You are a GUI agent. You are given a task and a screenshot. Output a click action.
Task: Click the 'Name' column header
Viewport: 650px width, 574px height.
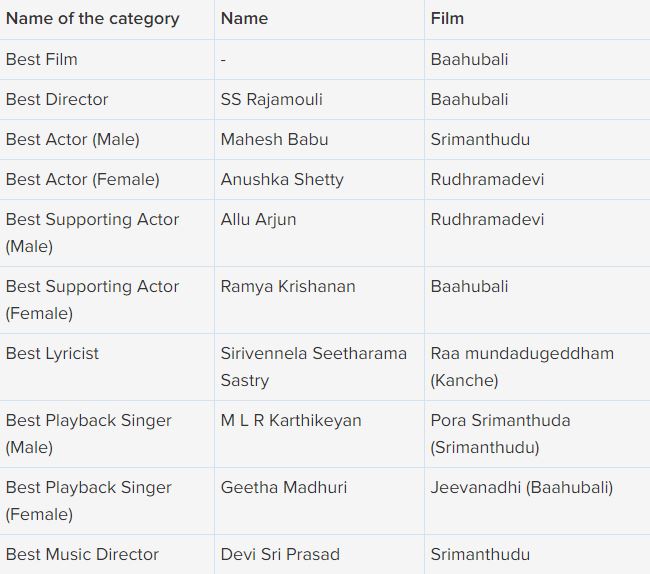pos(244,19)
